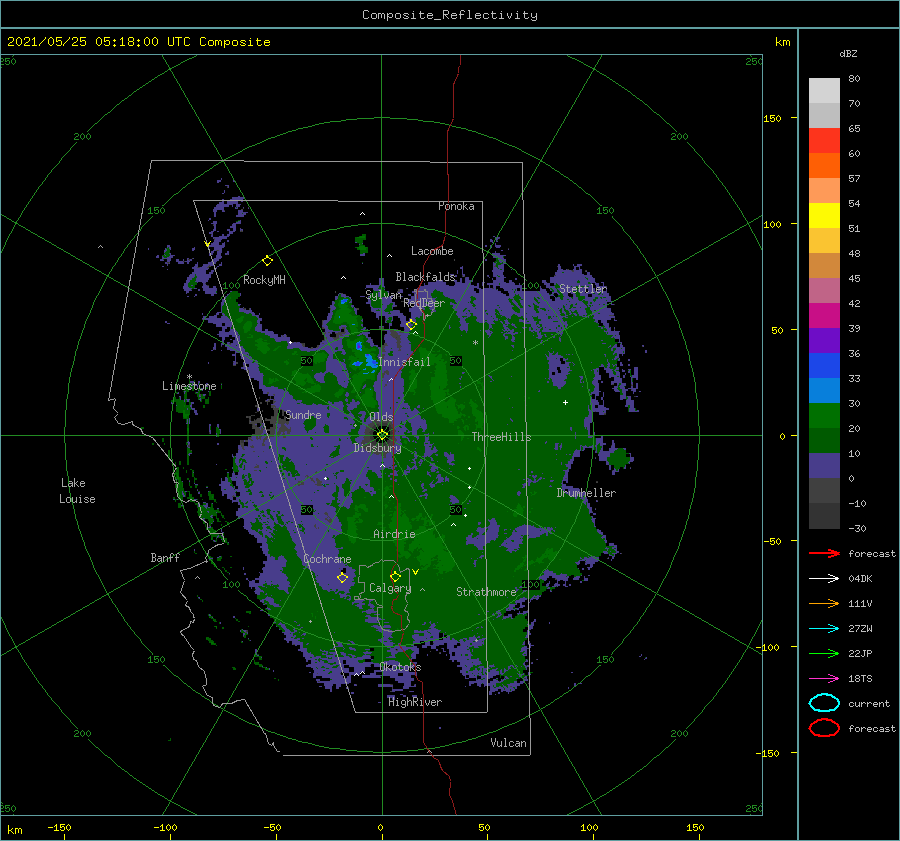Click the Limestone label
The width and height of the screenshot is (900, 841).
[189, 386]
